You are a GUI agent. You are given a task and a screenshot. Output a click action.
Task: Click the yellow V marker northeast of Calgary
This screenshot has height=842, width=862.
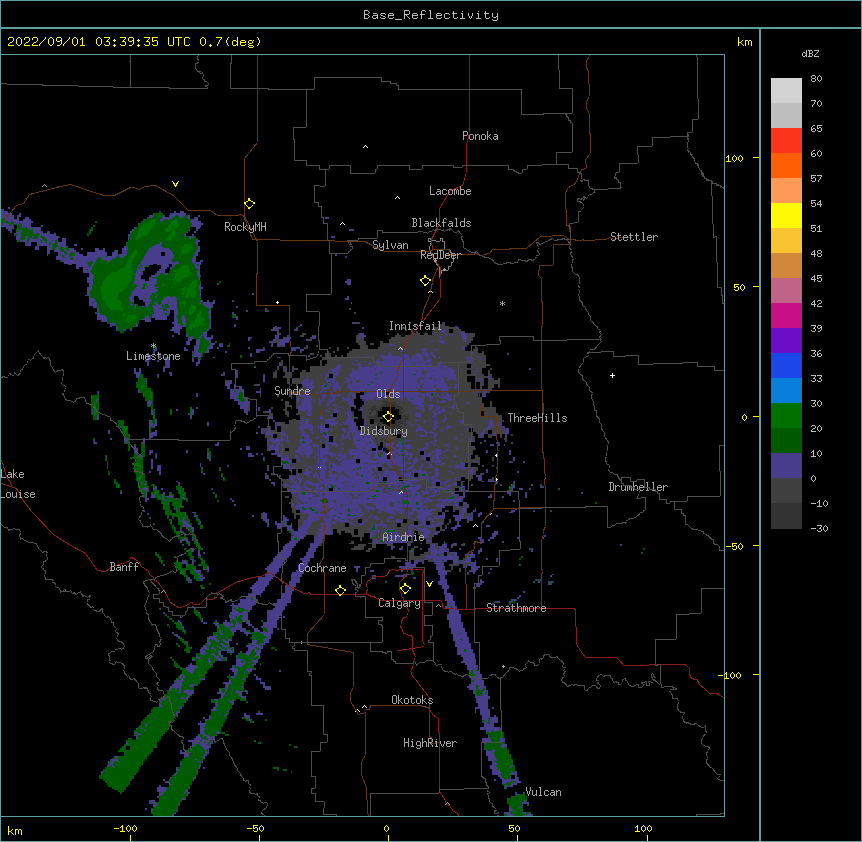pyautogui.click(x=429, y=584)
